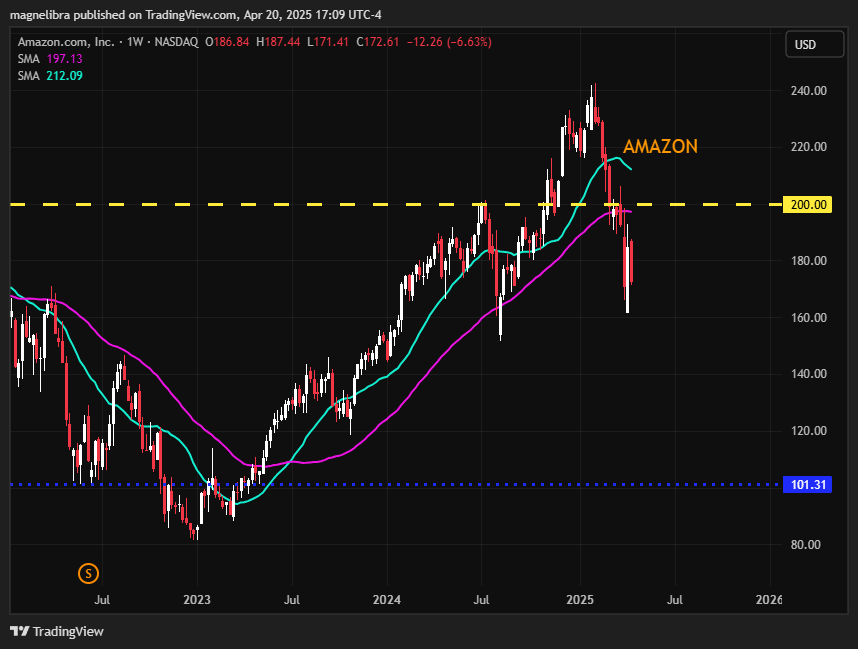Image resolution: width=858 pixels, height=649 pixels.
Task: Click the blue 101.31 price label
Action: tap(808, 484)
